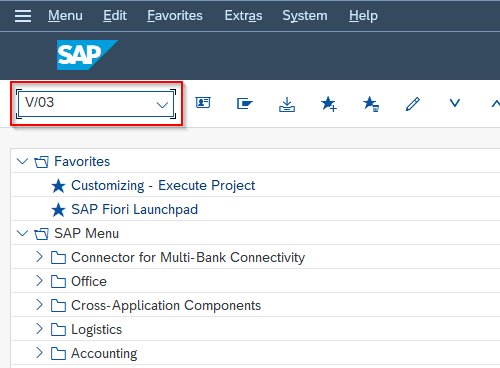The height and width of the screenshot is (368, 500).
Task: Open the command field history dropdown arrow
Action: [162, 105]
